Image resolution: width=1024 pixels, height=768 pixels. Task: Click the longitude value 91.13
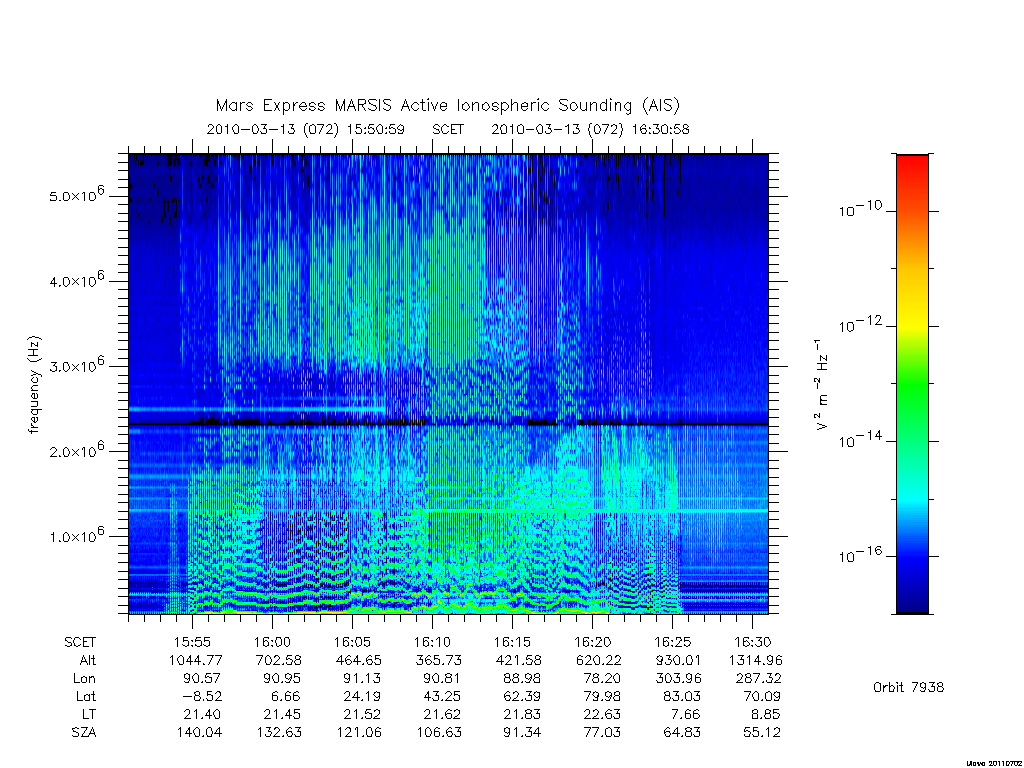[x=362, y=679]
